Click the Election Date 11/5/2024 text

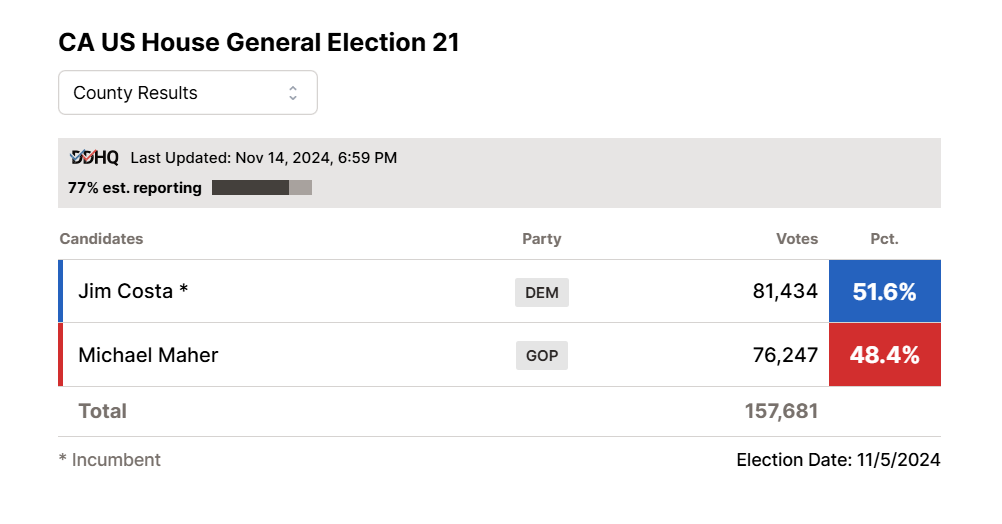pyautogui.click(x=838, y=460)
